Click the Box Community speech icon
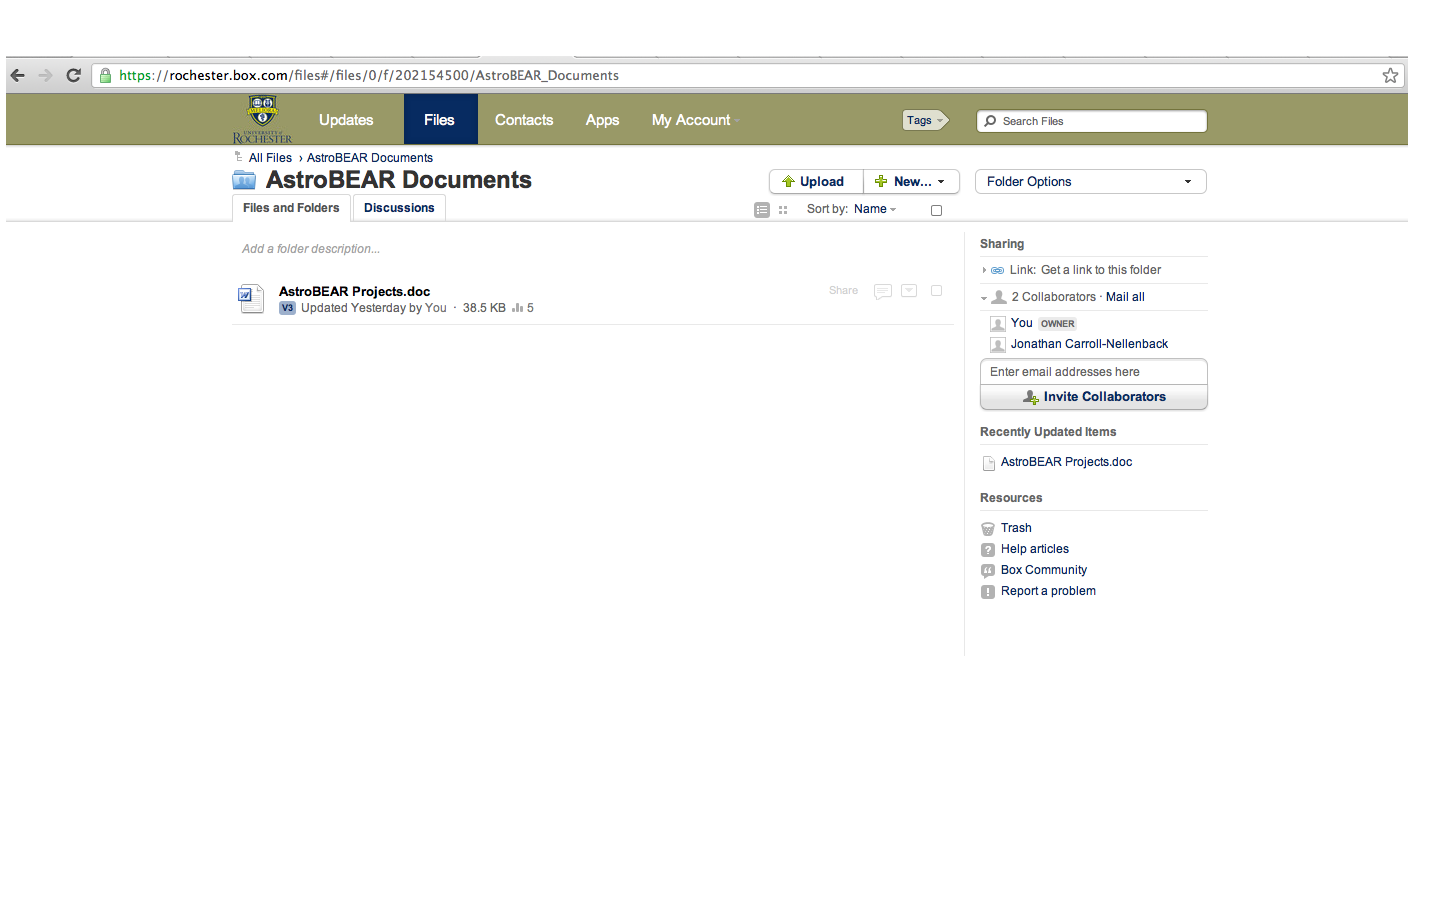Image resolution: width=1440 pixels, height=900 pixels. 988,570
